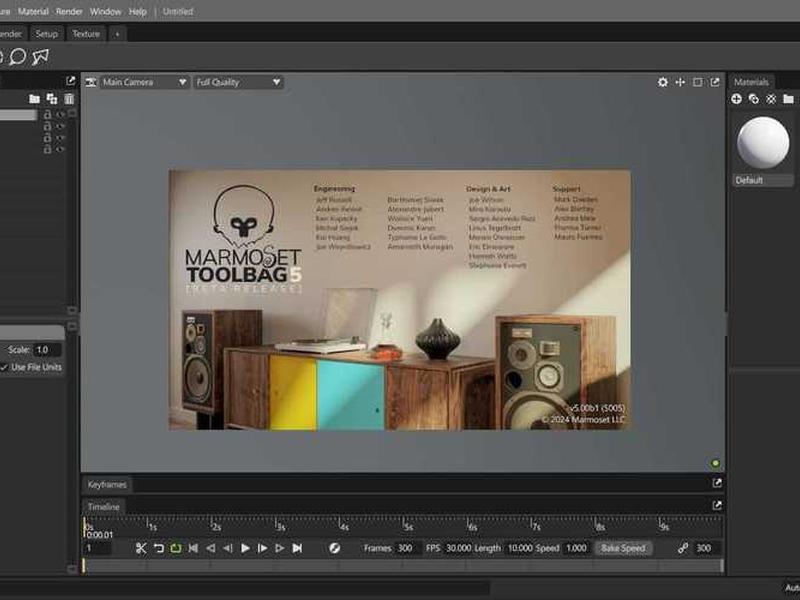Duplicate the selected scene object
Screen dimensions: 800x600
tap(52, 98)
